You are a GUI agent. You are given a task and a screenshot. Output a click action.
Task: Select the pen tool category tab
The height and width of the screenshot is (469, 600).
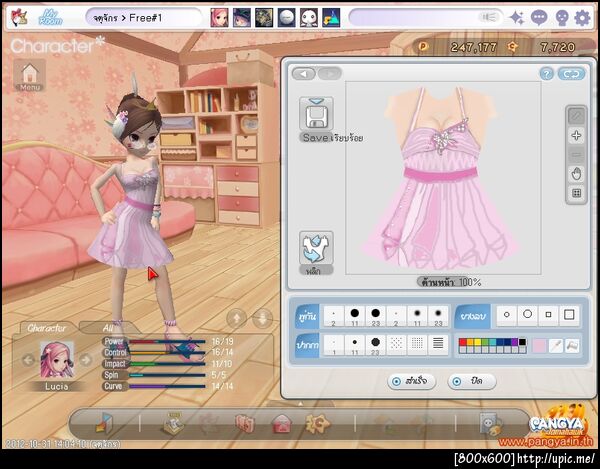click(307, 345)
